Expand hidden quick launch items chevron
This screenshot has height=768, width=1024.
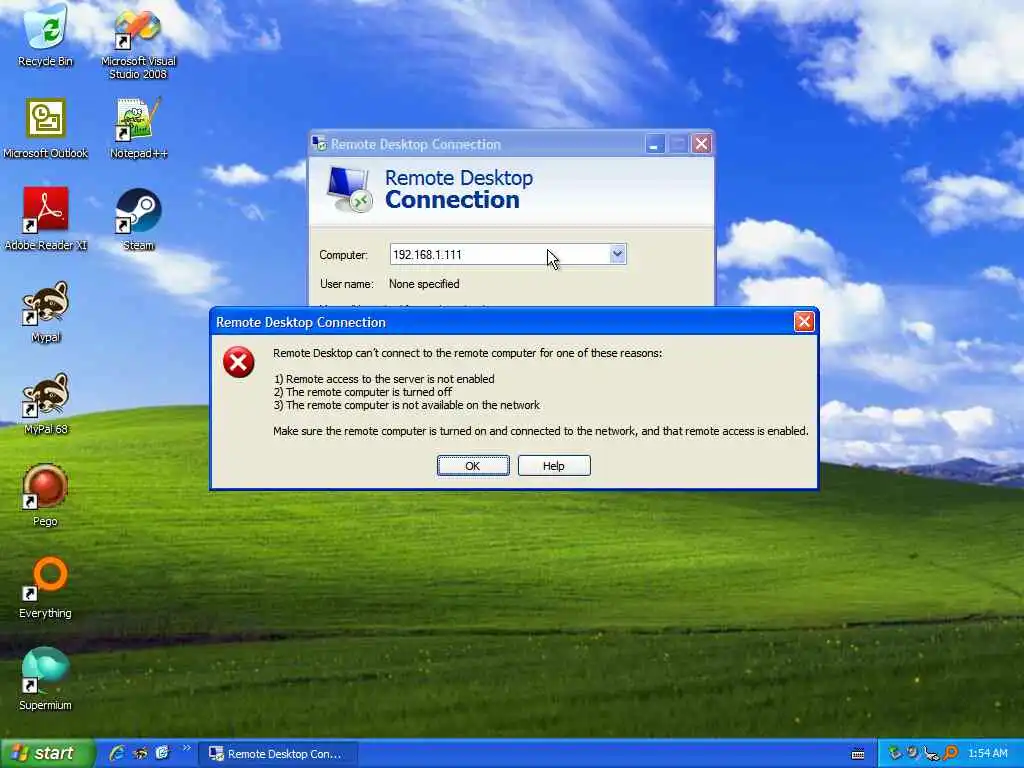coord(186,748)
